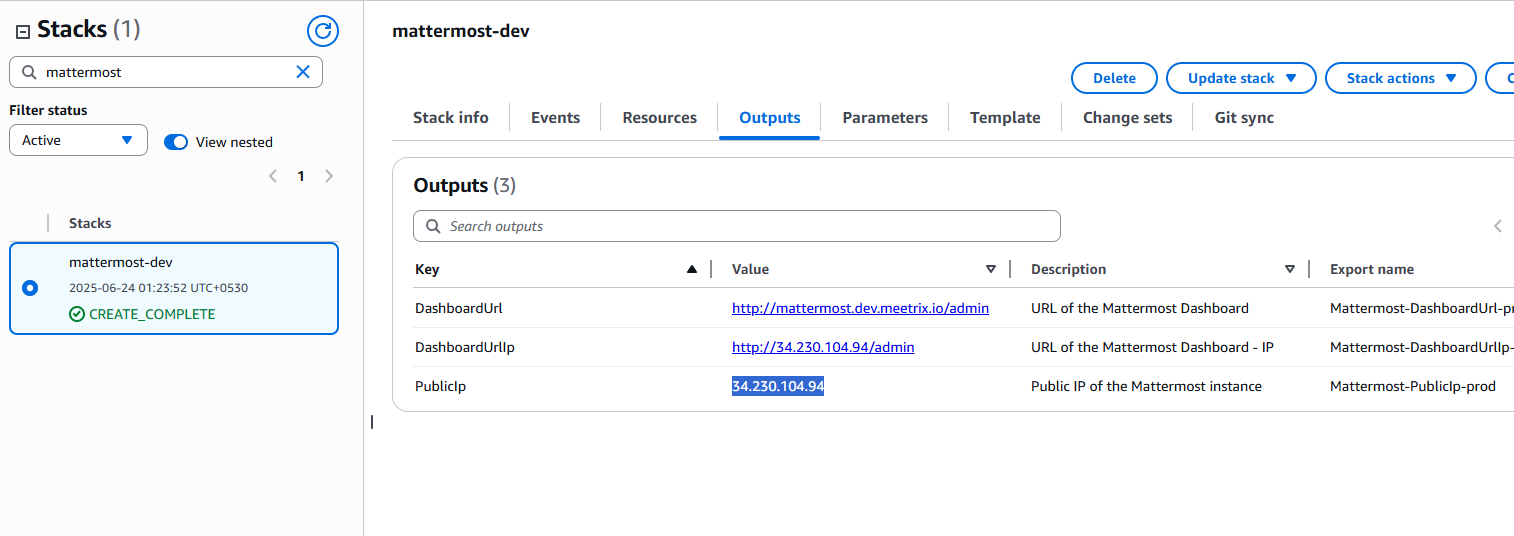Open the mattermost.dev.meetrix.io admin link

[860, 308]
